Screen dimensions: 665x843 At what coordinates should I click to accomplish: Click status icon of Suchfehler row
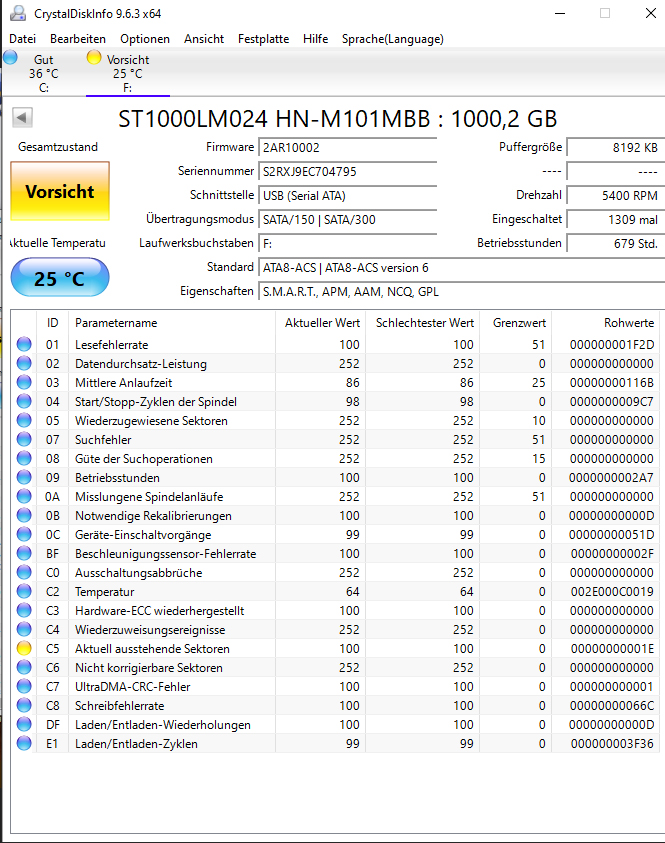tap(24, 439)
